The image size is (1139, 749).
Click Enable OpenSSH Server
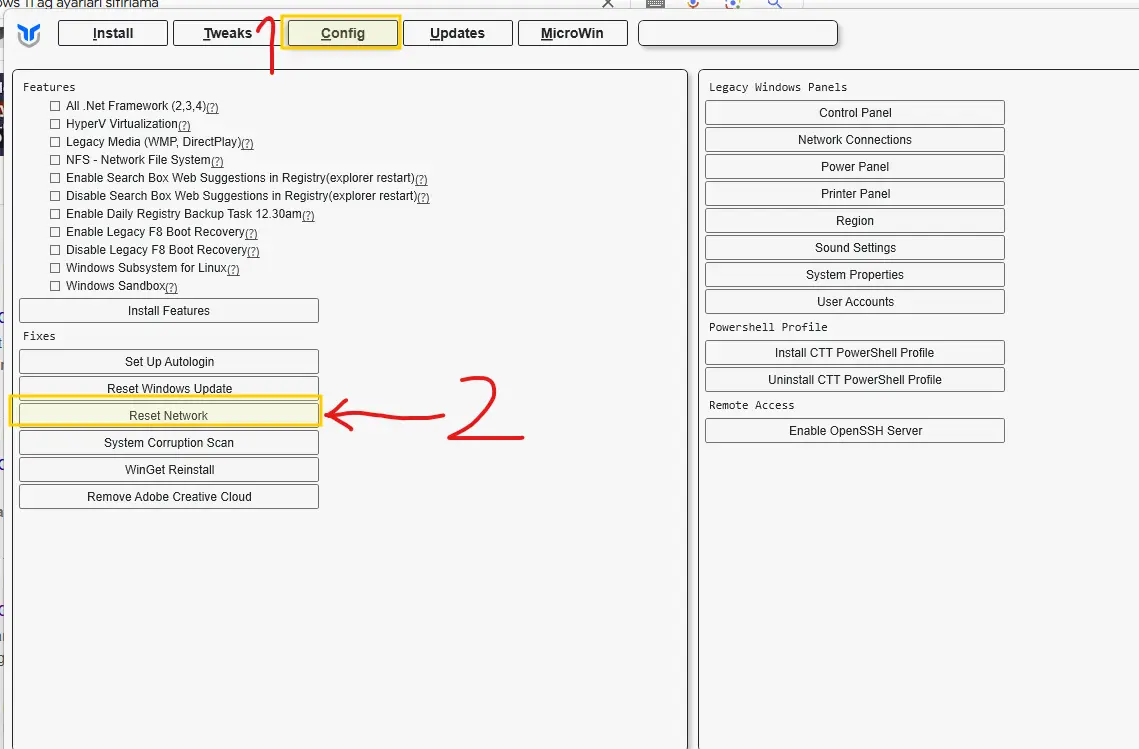pos(855,431)
